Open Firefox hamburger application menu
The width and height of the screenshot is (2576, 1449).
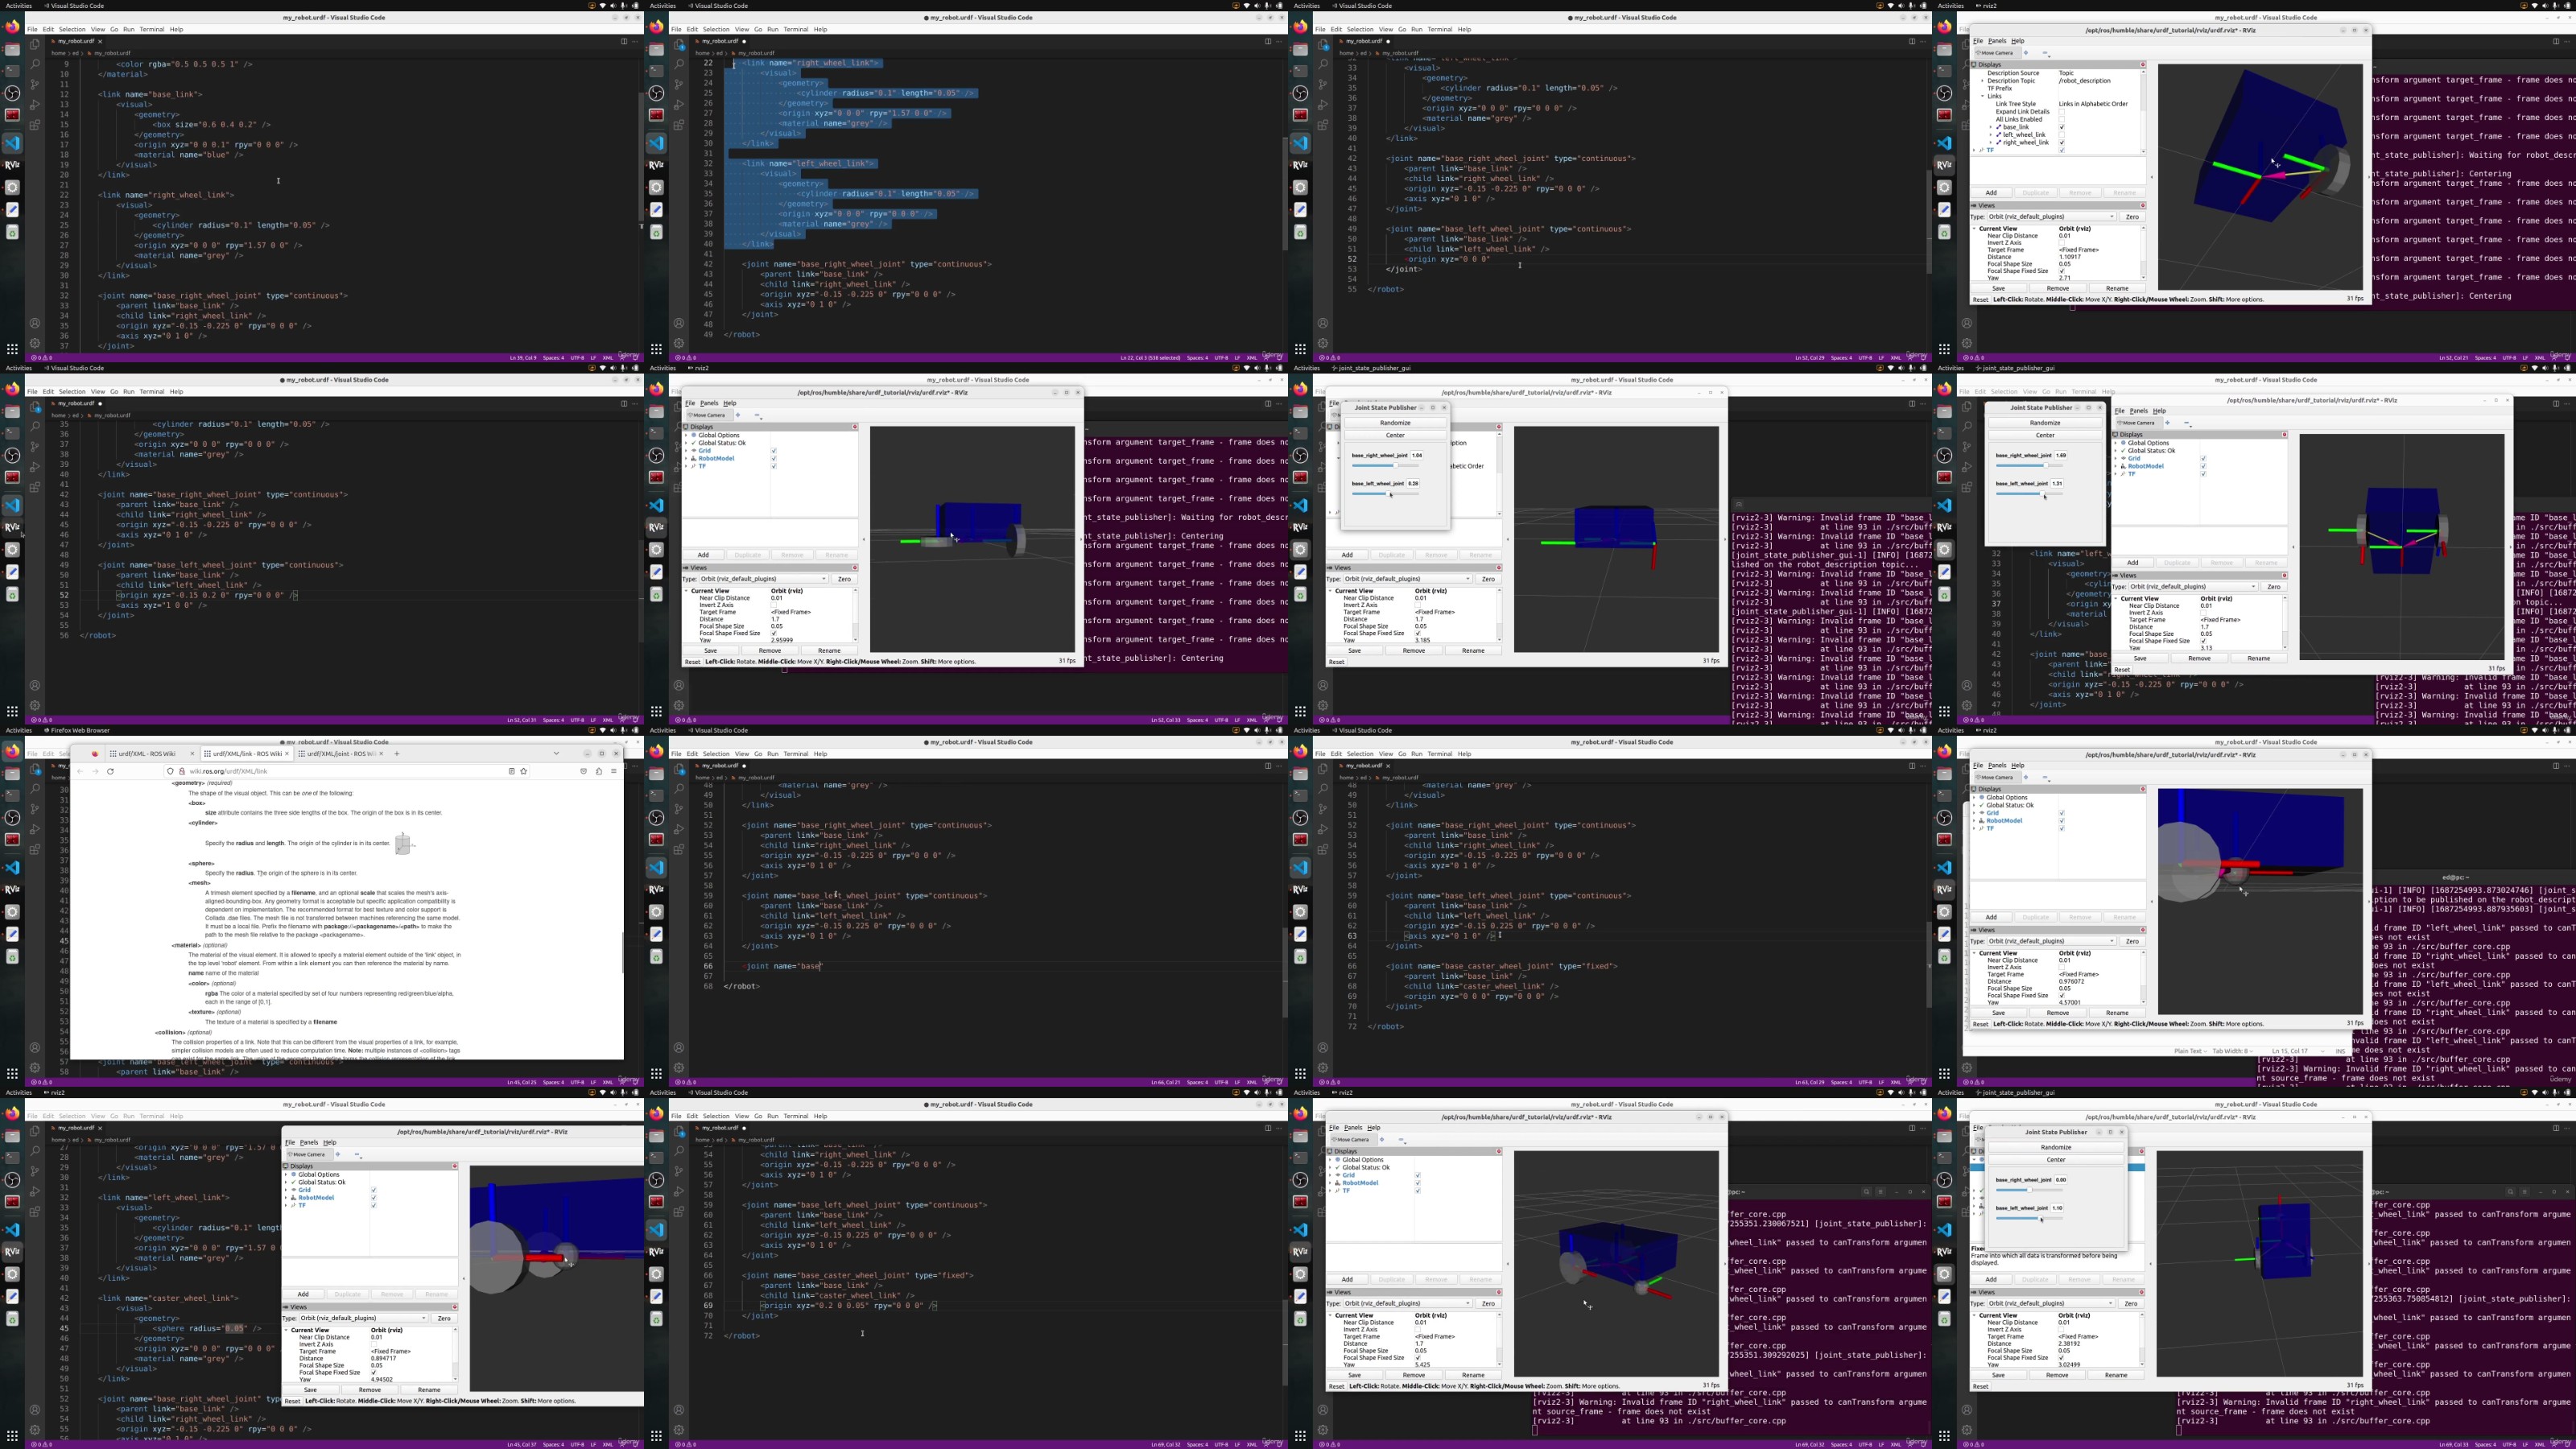point(614,772)
